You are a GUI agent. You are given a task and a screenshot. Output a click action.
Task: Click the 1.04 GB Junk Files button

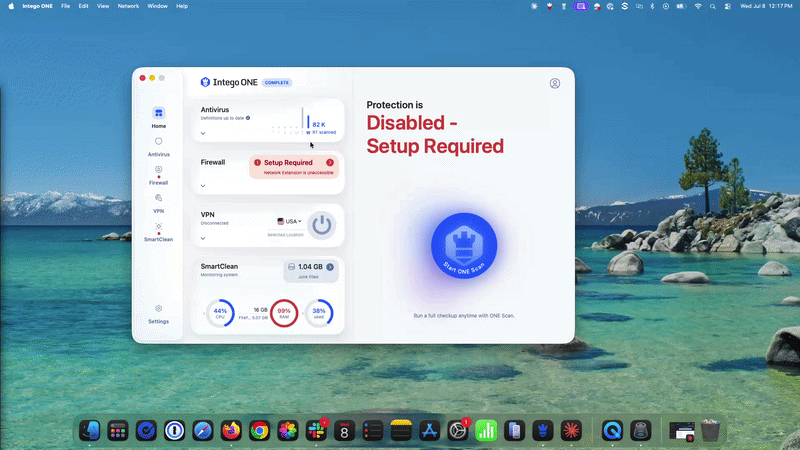point(311,271)
